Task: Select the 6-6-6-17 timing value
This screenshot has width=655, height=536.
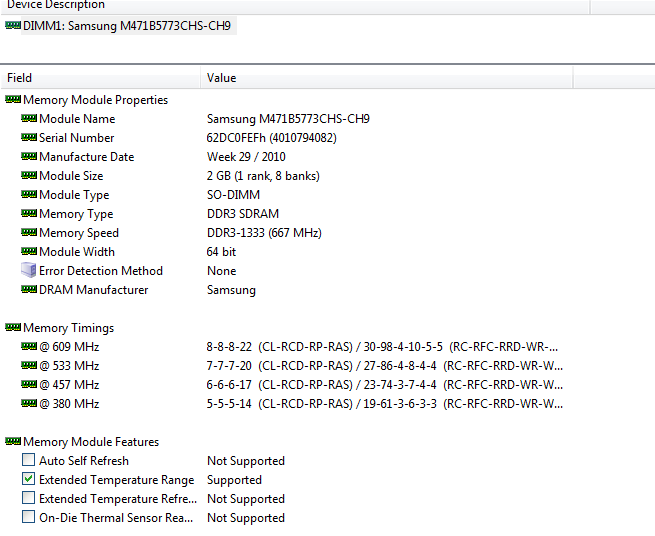Action: [229, 385]
